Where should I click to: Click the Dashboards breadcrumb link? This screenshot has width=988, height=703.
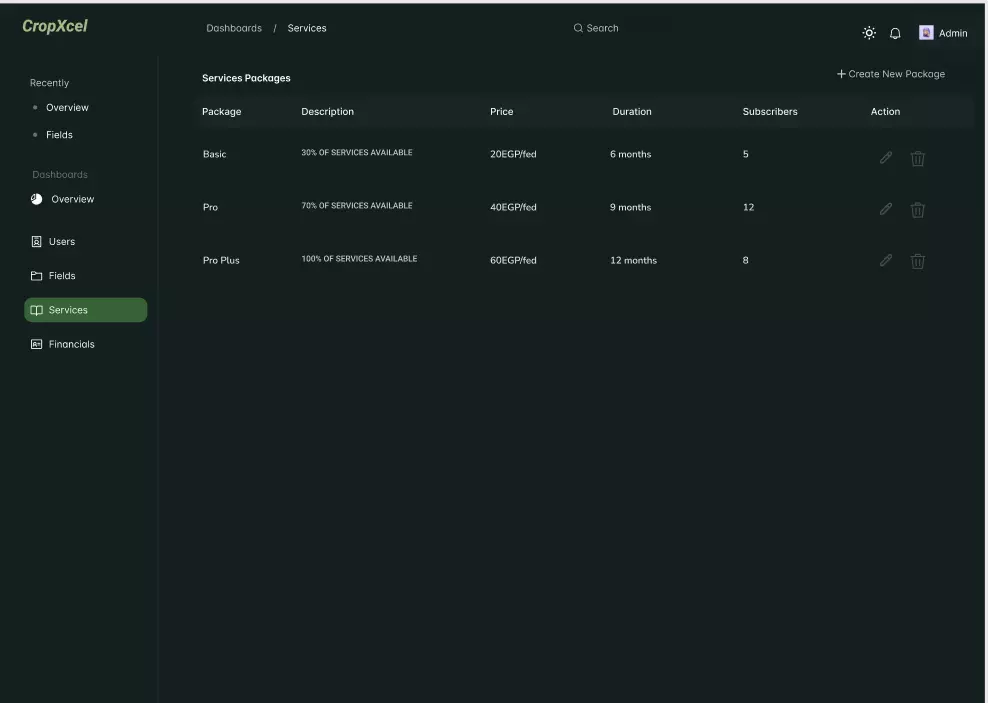click(x=234, y=28)
